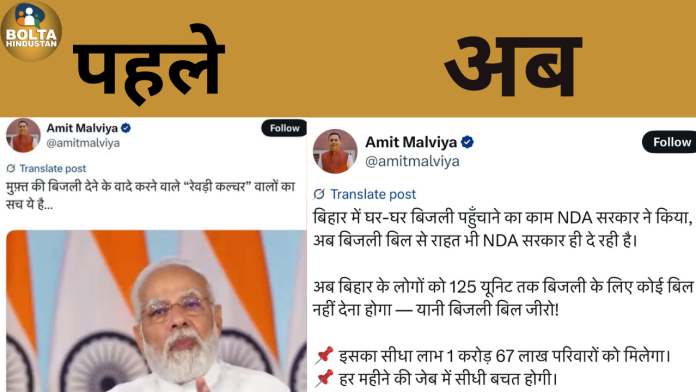Open 'Translate post' link in left tweet
This screenshot has width=696, height=392.
pyautogui.click(x=53, y=168)
